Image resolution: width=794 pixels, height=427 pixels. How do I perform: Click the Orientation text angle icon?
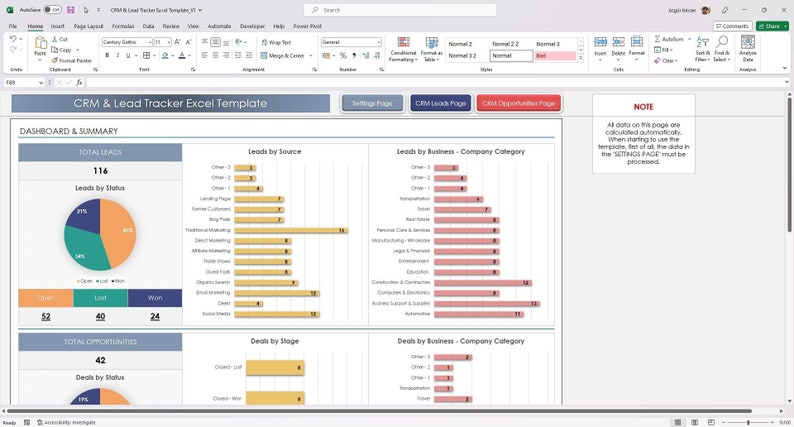[x=239, y=42]
